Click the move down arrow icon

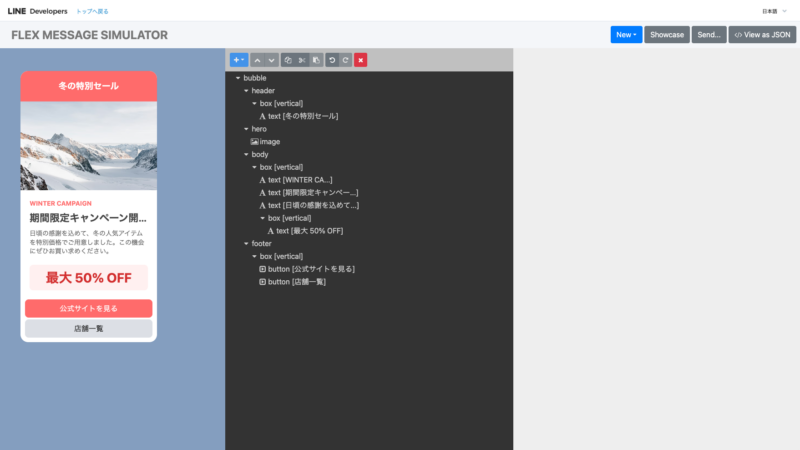point(271,60)
